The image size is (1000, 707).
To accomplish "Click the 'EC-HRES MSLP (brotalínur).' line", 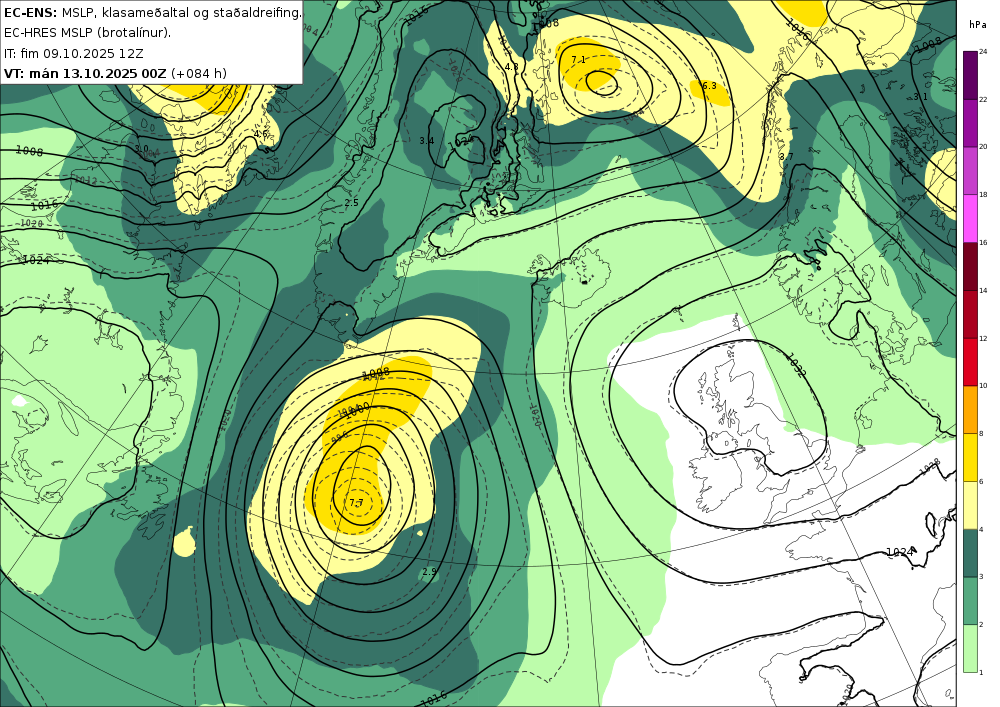I will 87,33.
